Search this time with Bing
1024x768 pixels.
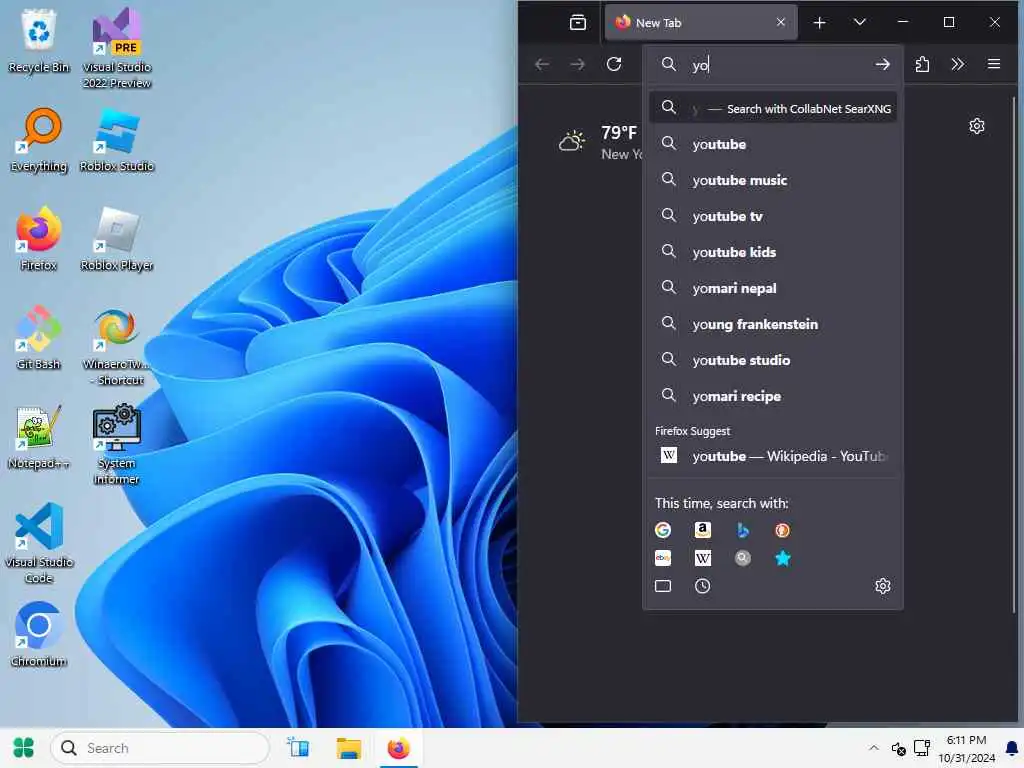(743, 530)
